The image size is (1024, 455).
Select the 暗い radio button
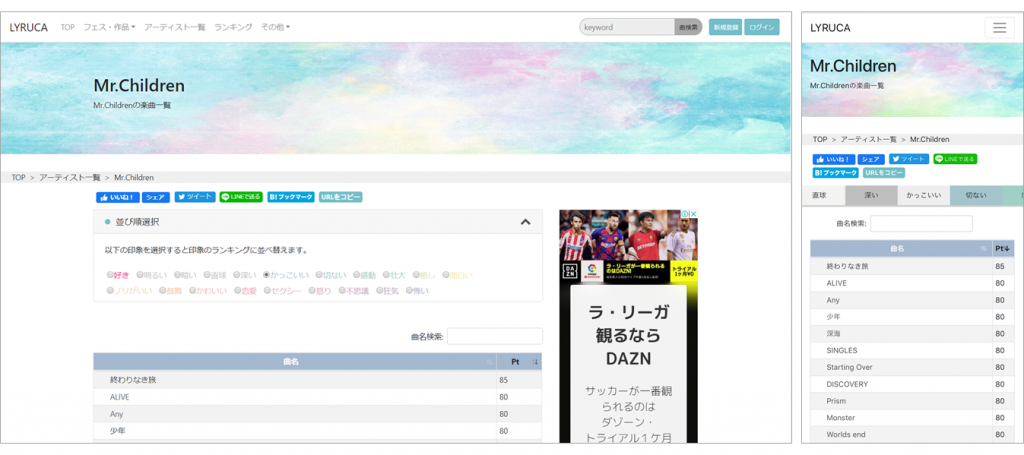tap(177, 275)
